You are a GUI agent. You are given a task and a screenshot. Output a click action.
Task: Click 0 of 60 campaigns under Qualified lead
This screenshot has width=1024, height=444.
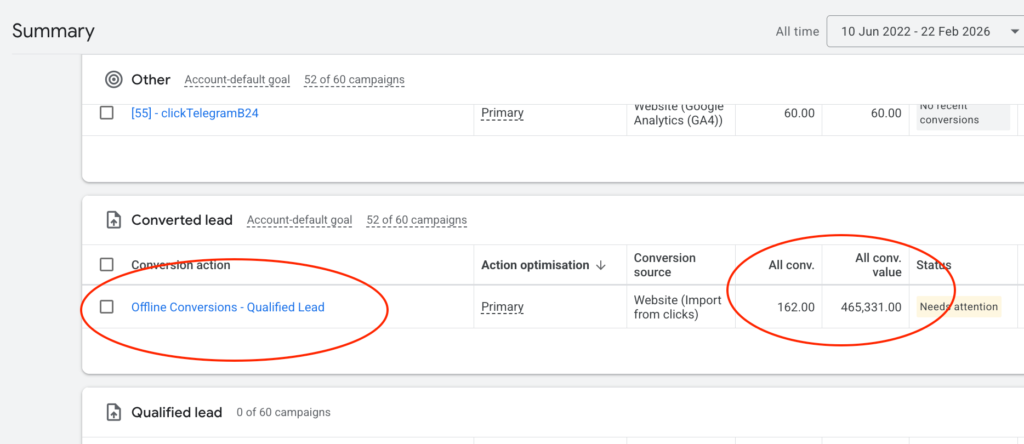click(283, 412)
